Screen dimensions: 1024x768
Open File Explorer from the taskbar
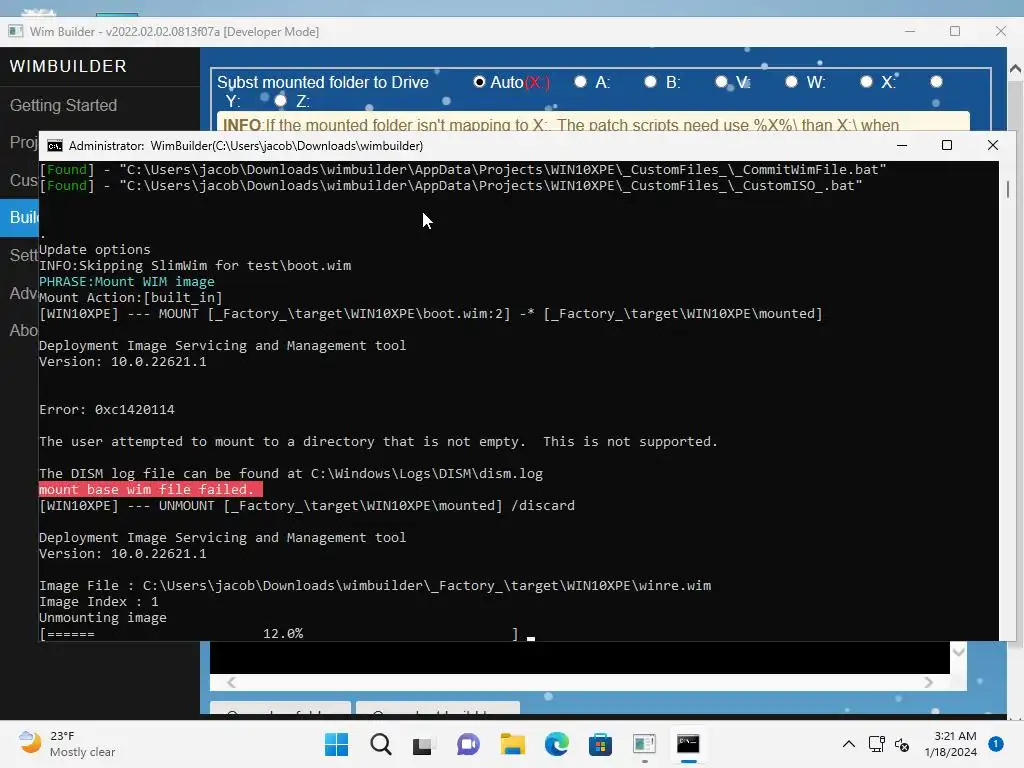(513, 744)
